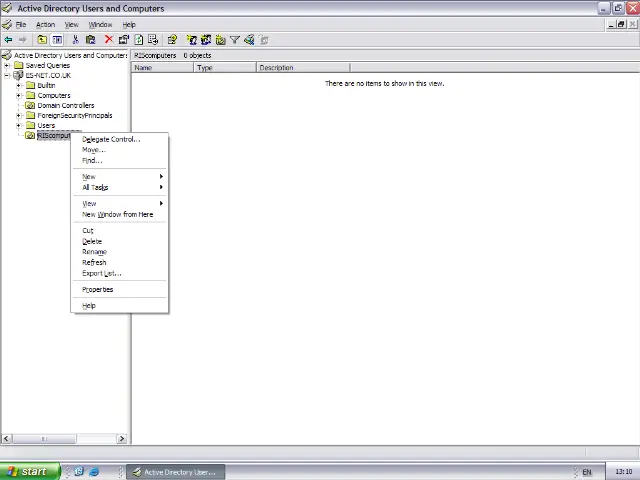Expand the Builtin folder node
640x480 pixels.
point(19,86)
